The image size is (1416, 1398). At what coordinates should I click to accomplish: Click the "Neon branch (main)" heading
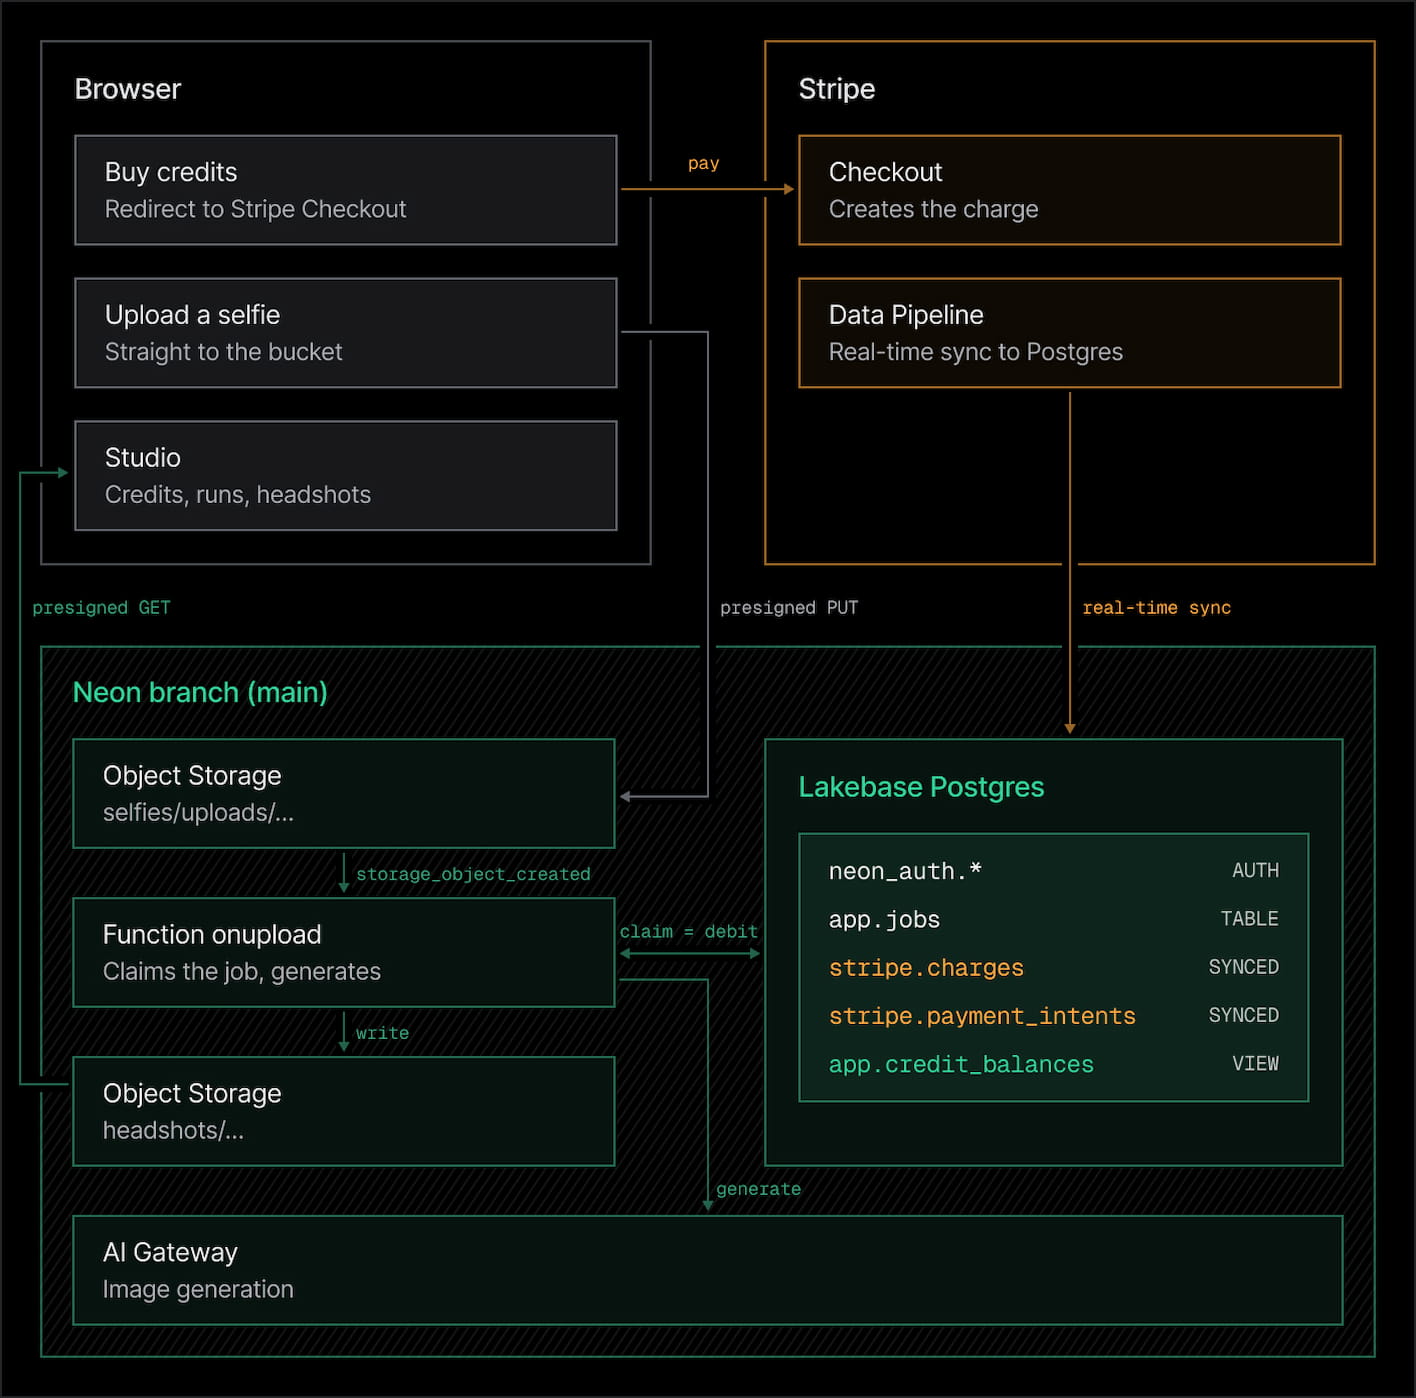[x=200, y=692]
